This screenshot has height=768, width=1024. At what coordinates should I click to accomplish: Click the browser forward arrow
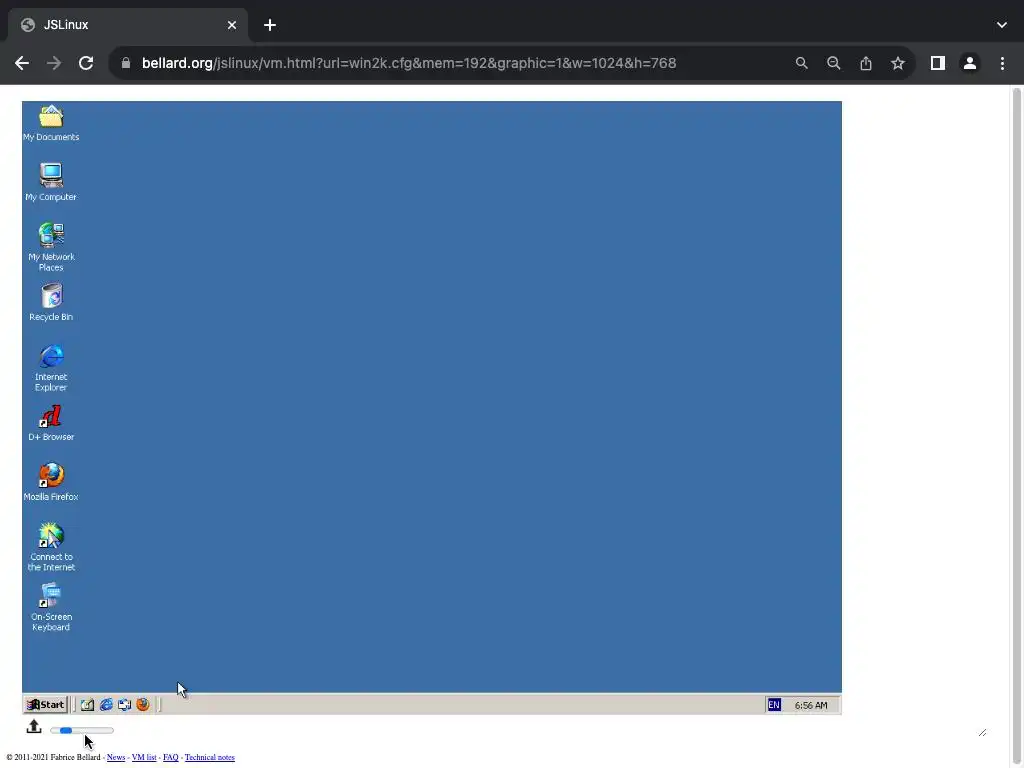pyautogui.click(x=54, y=63)
